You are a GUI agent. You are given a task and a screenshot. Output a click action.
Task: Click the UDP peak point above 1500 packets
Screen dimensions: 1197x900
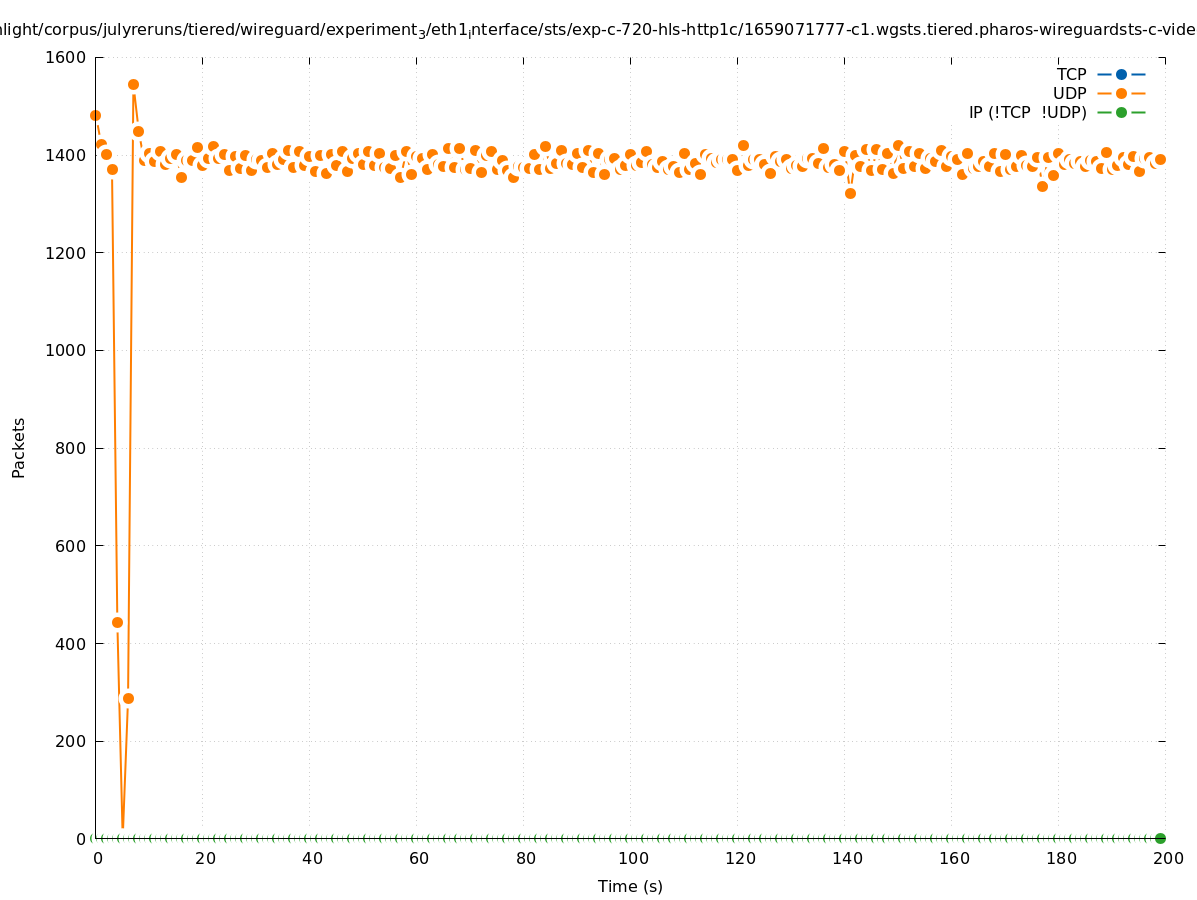coord(133,85)
